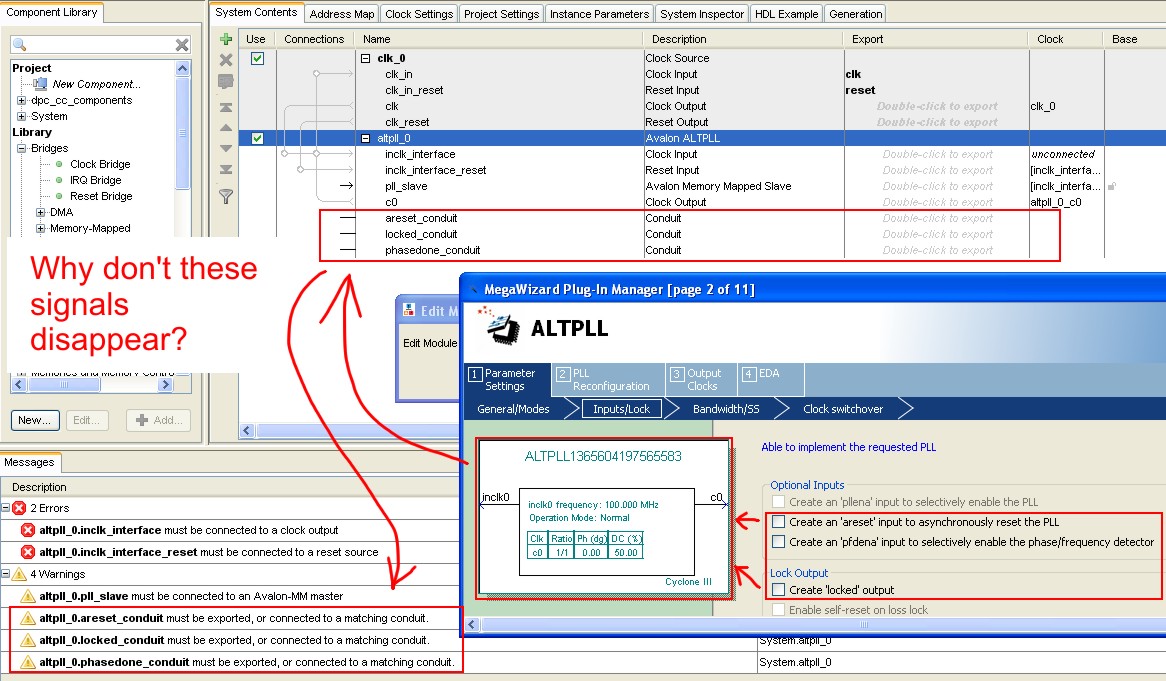Expand the Memory-Mapped library node
1166x681 pixels.
(x=40, y=228)
